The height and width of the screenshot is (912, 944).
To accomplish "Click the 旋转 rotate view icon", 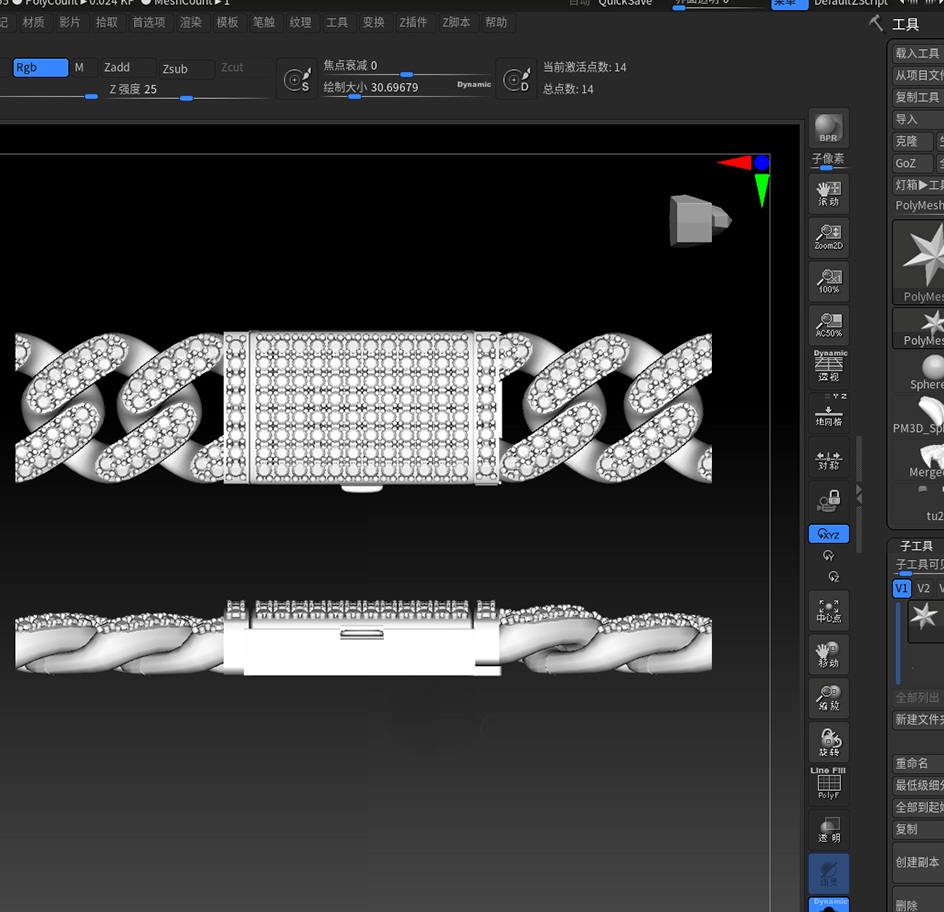I will click(x=828, y=743).
